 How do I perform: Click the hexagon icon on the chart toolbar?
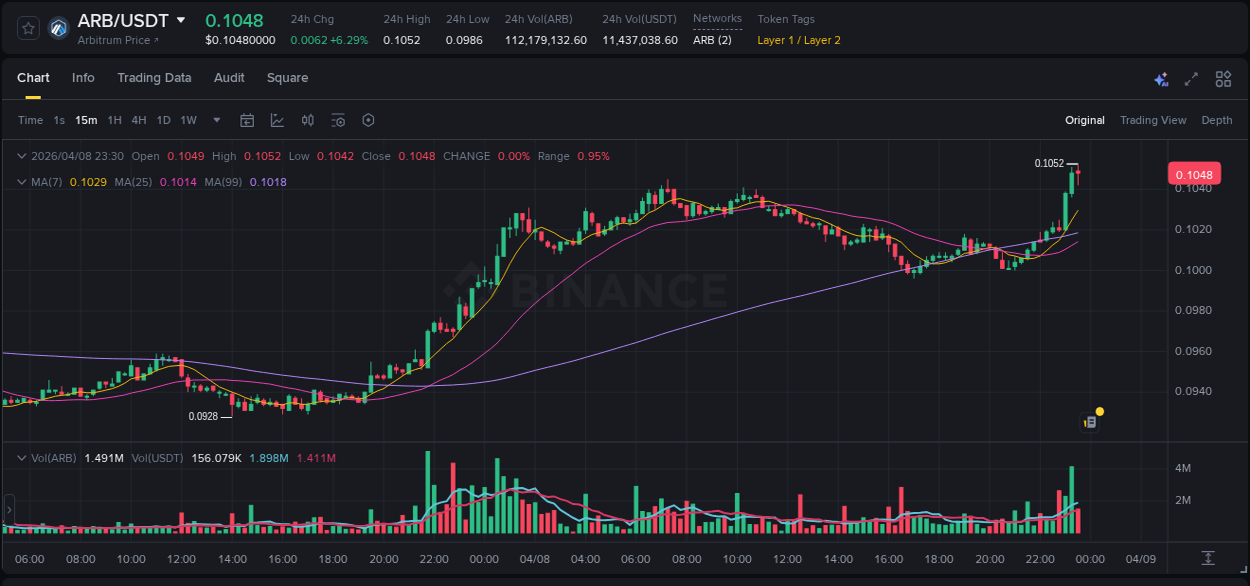pos(368,120)
